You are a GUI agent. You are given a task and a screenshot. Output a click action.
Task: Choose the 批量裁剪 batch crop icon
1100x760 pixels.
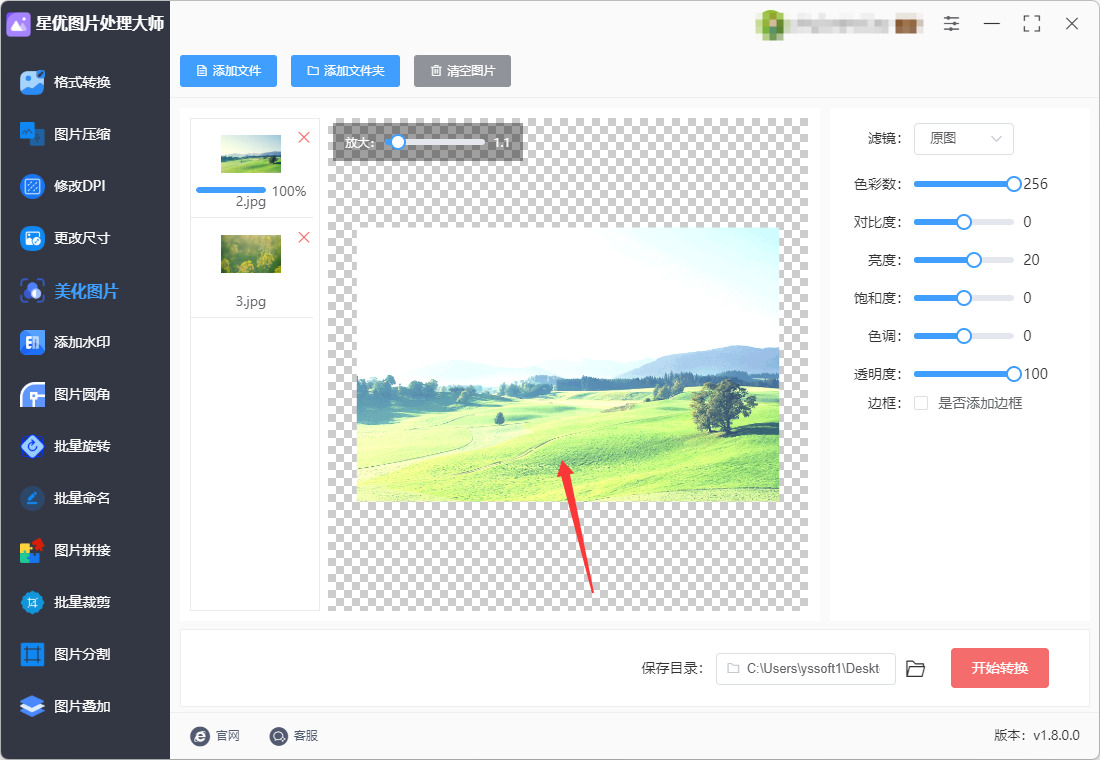click(x=32, y=602)
